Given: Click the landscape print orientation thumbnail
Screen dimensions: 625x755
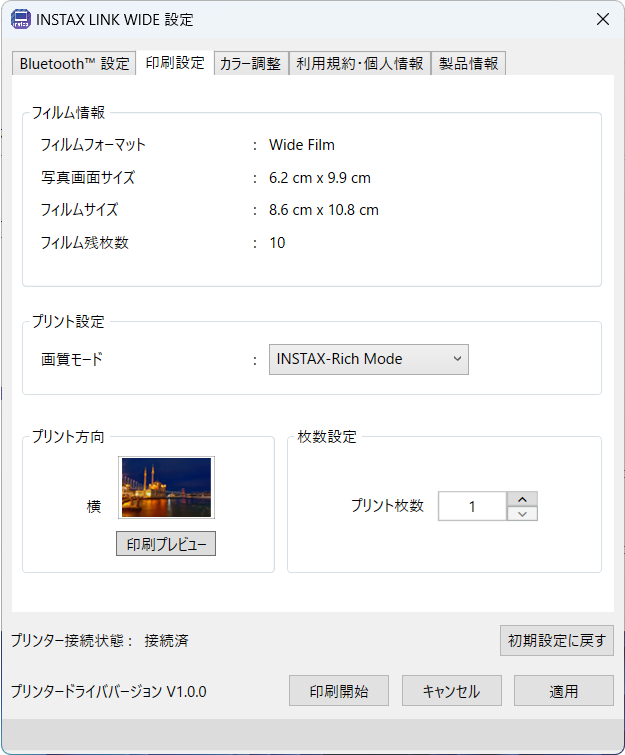Looking at the screenshot, I should point(166,487).
